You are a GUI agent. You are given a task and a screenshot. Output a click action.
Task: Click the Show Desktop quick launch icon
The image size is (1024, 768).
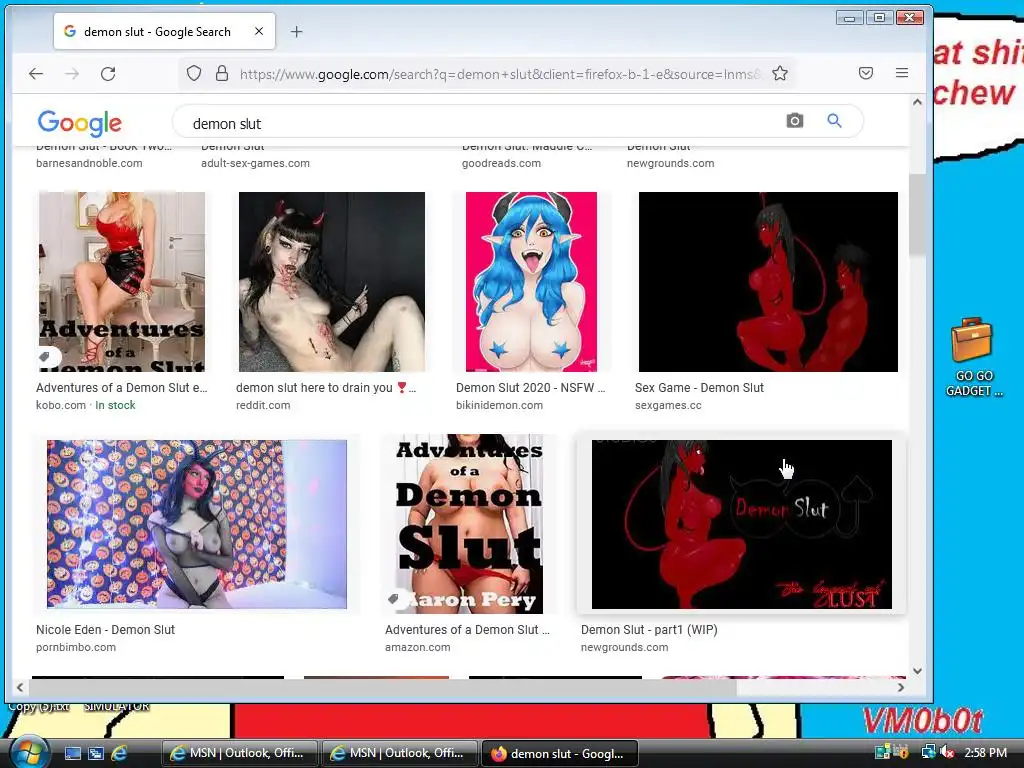72,754
